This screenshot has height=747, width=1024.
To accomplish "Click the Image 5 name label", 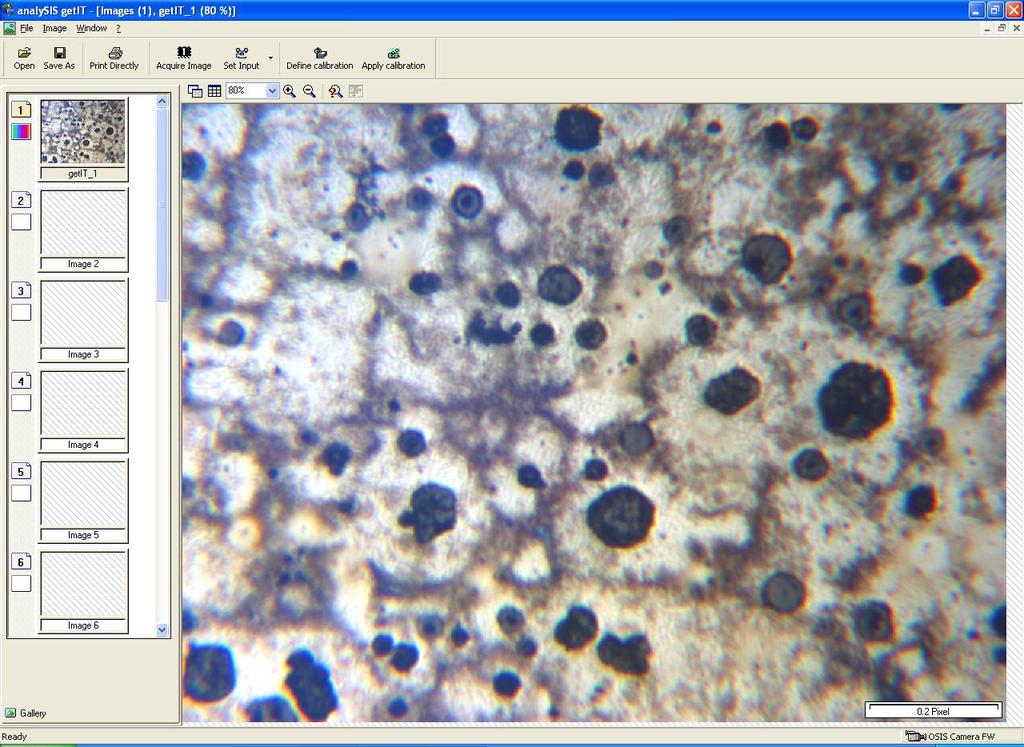I will click(83, 535).
